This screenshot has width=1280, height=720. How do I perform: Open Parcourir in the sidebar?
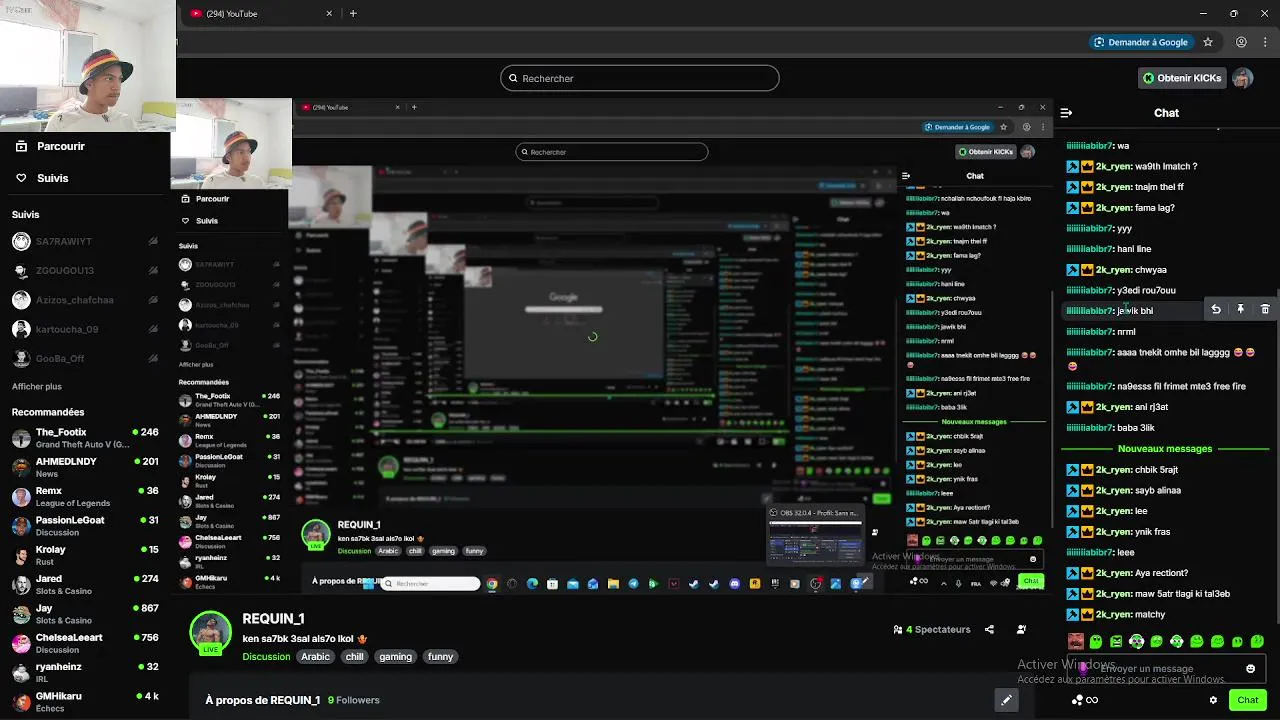(x=50, y=146)
